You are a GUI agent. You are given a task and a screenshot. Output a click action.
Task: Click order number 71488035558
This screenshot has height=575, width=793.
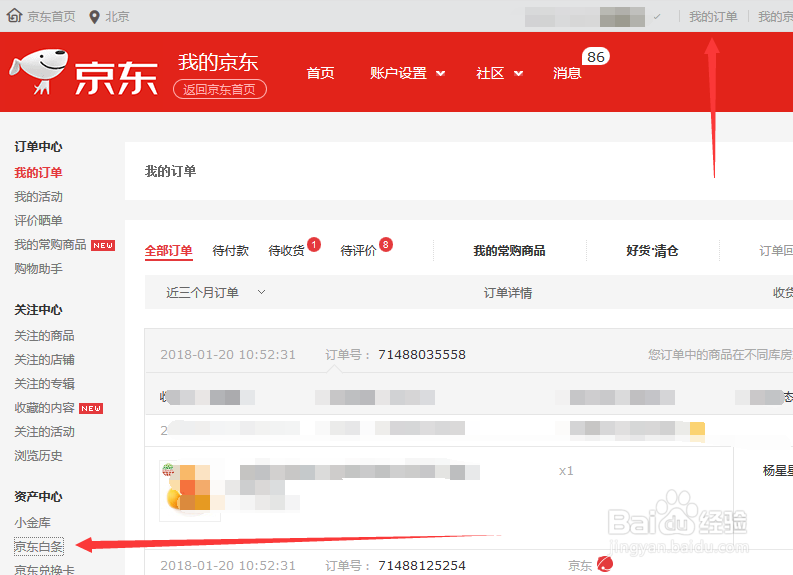(422, 355)
